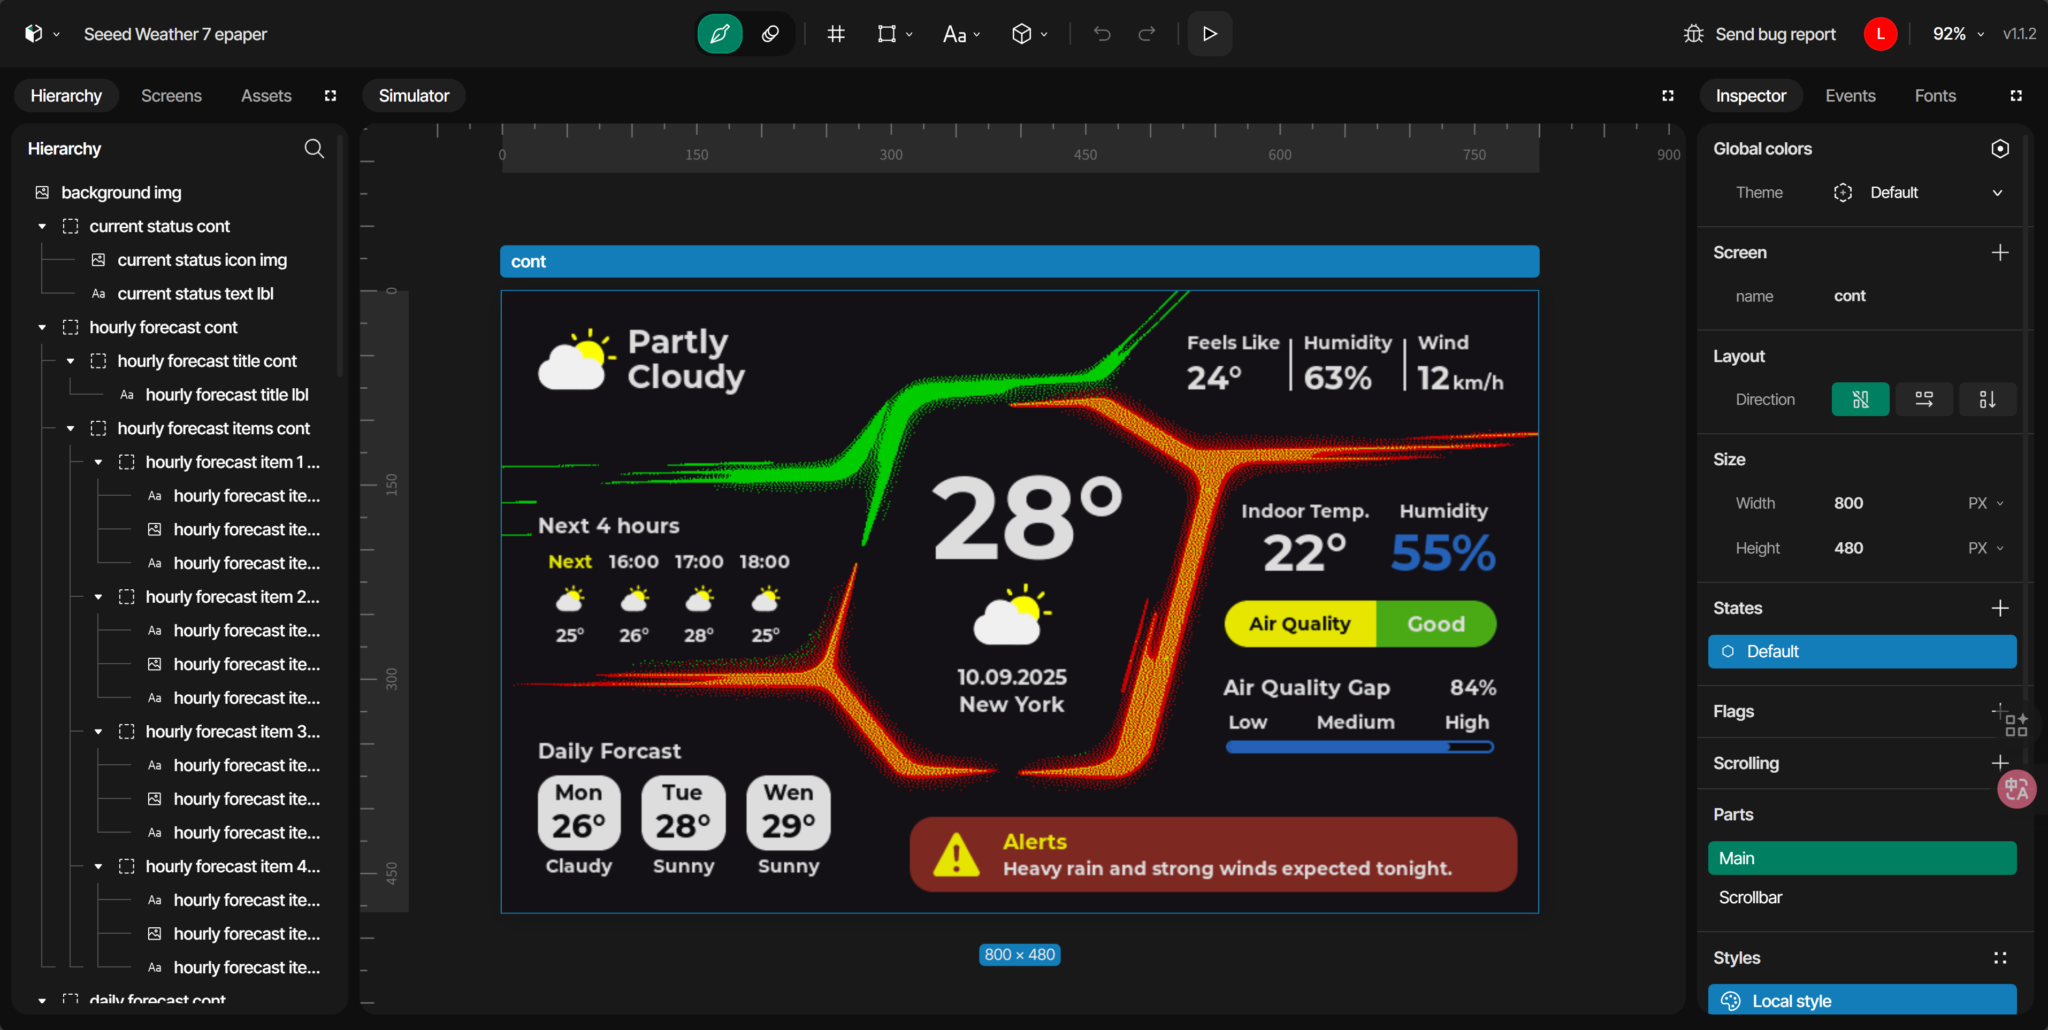Switch to the Assets tab

pyautogui.click(x=265, y=95)
